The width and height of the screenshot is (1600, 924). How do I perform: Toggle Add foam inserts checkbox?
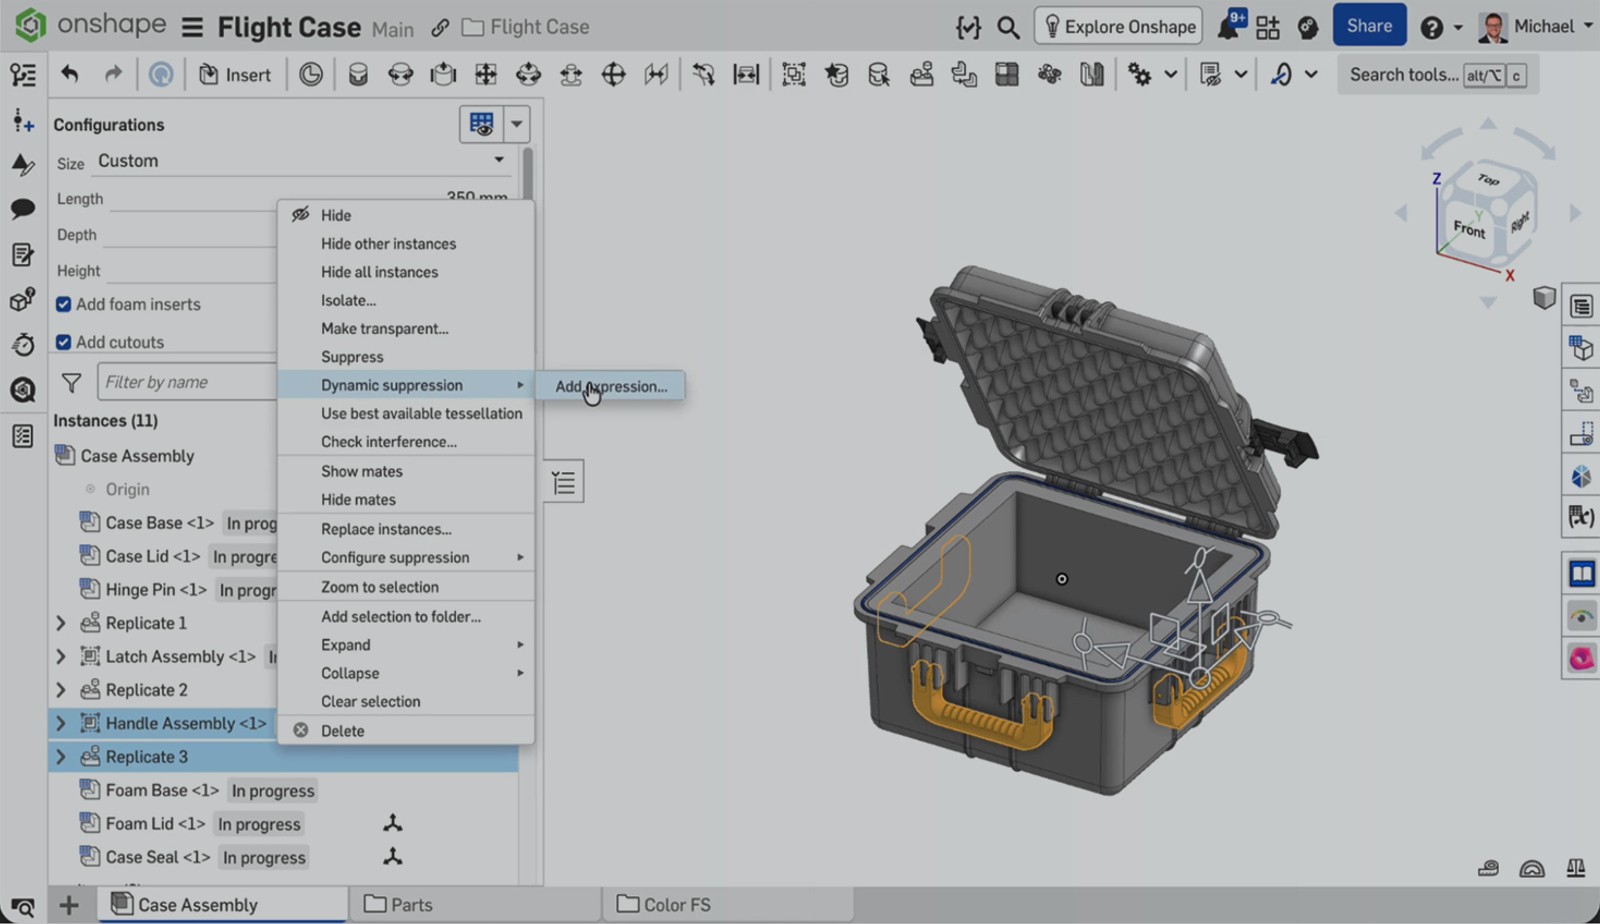pos(63,304)
